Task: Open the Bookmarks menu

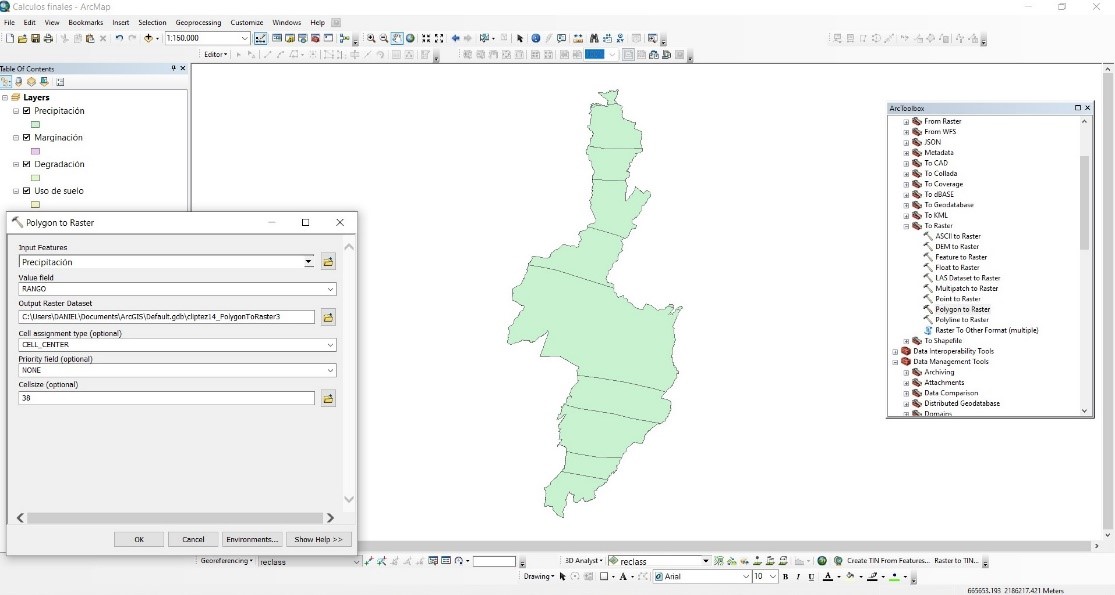Action: [x=85, y=22]
